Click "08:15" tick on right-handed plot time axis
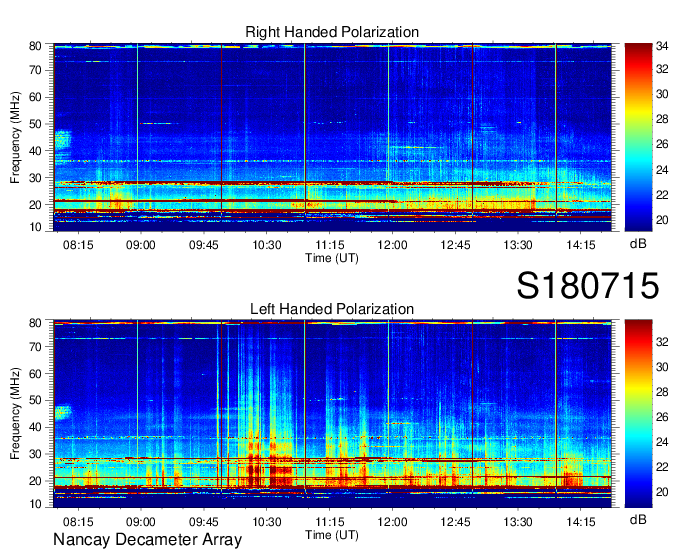The image size is (680, 552). click(78, 245)
